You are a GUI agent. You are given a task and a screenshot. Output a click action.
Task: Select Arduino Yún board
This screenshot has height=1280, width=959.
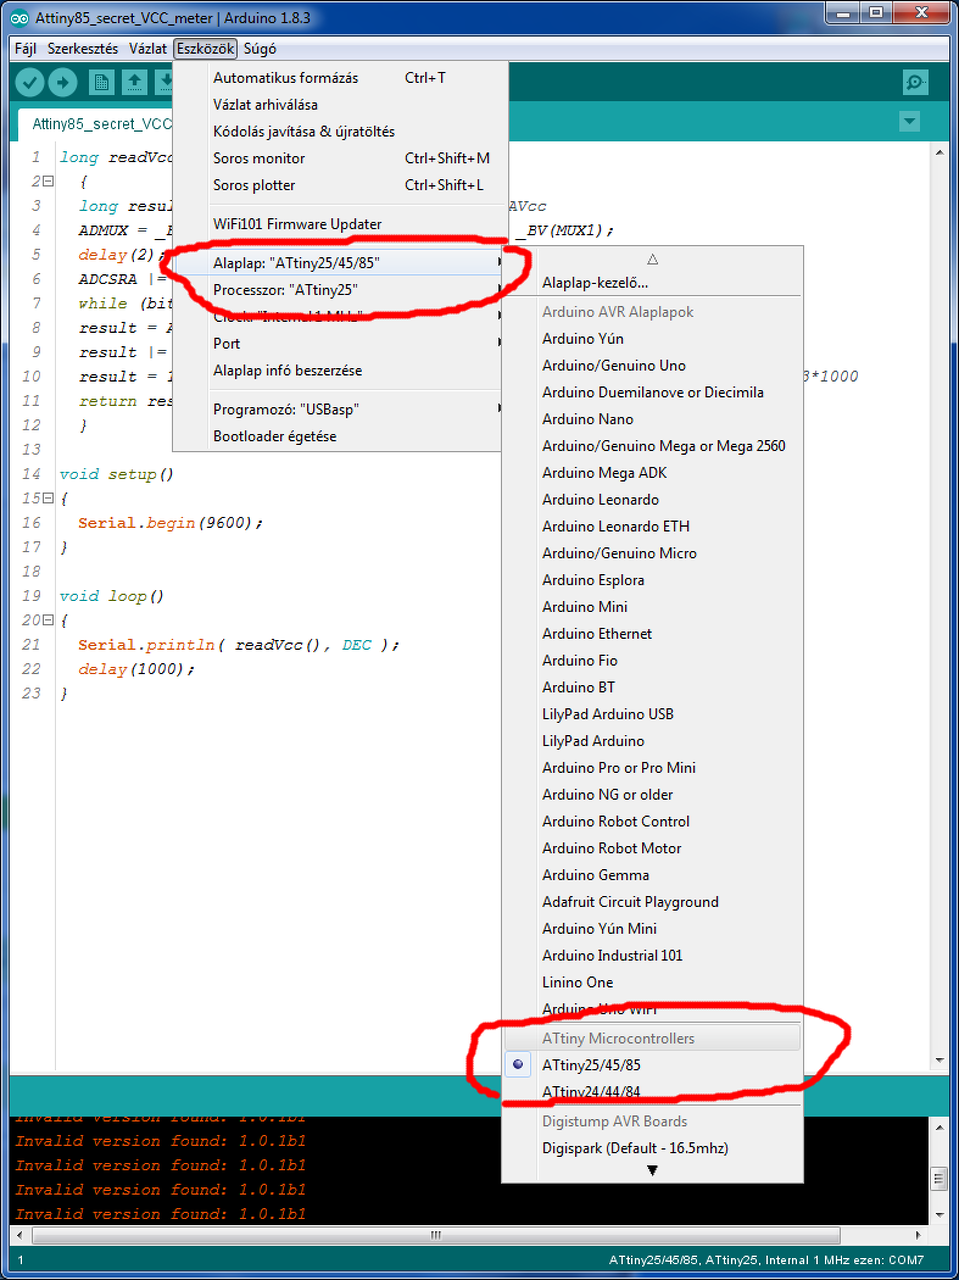click(652, 339)
